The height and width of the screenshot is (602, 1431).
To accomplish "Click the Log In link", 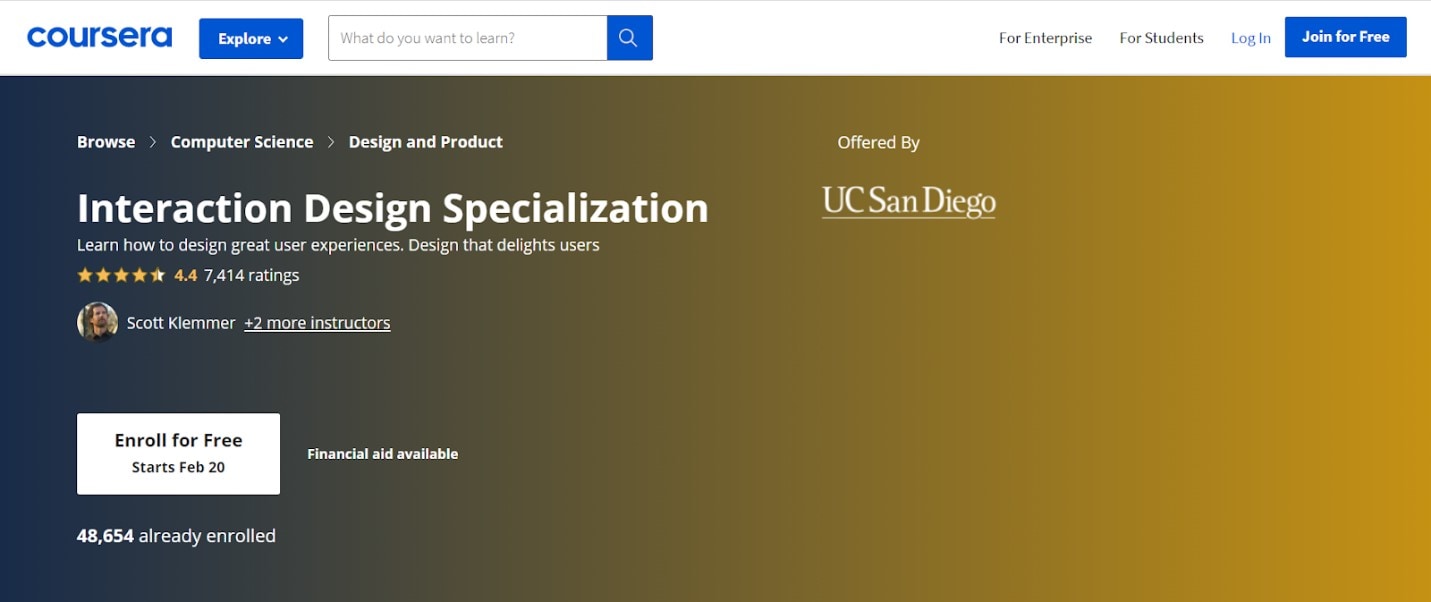I will 1250,38.
